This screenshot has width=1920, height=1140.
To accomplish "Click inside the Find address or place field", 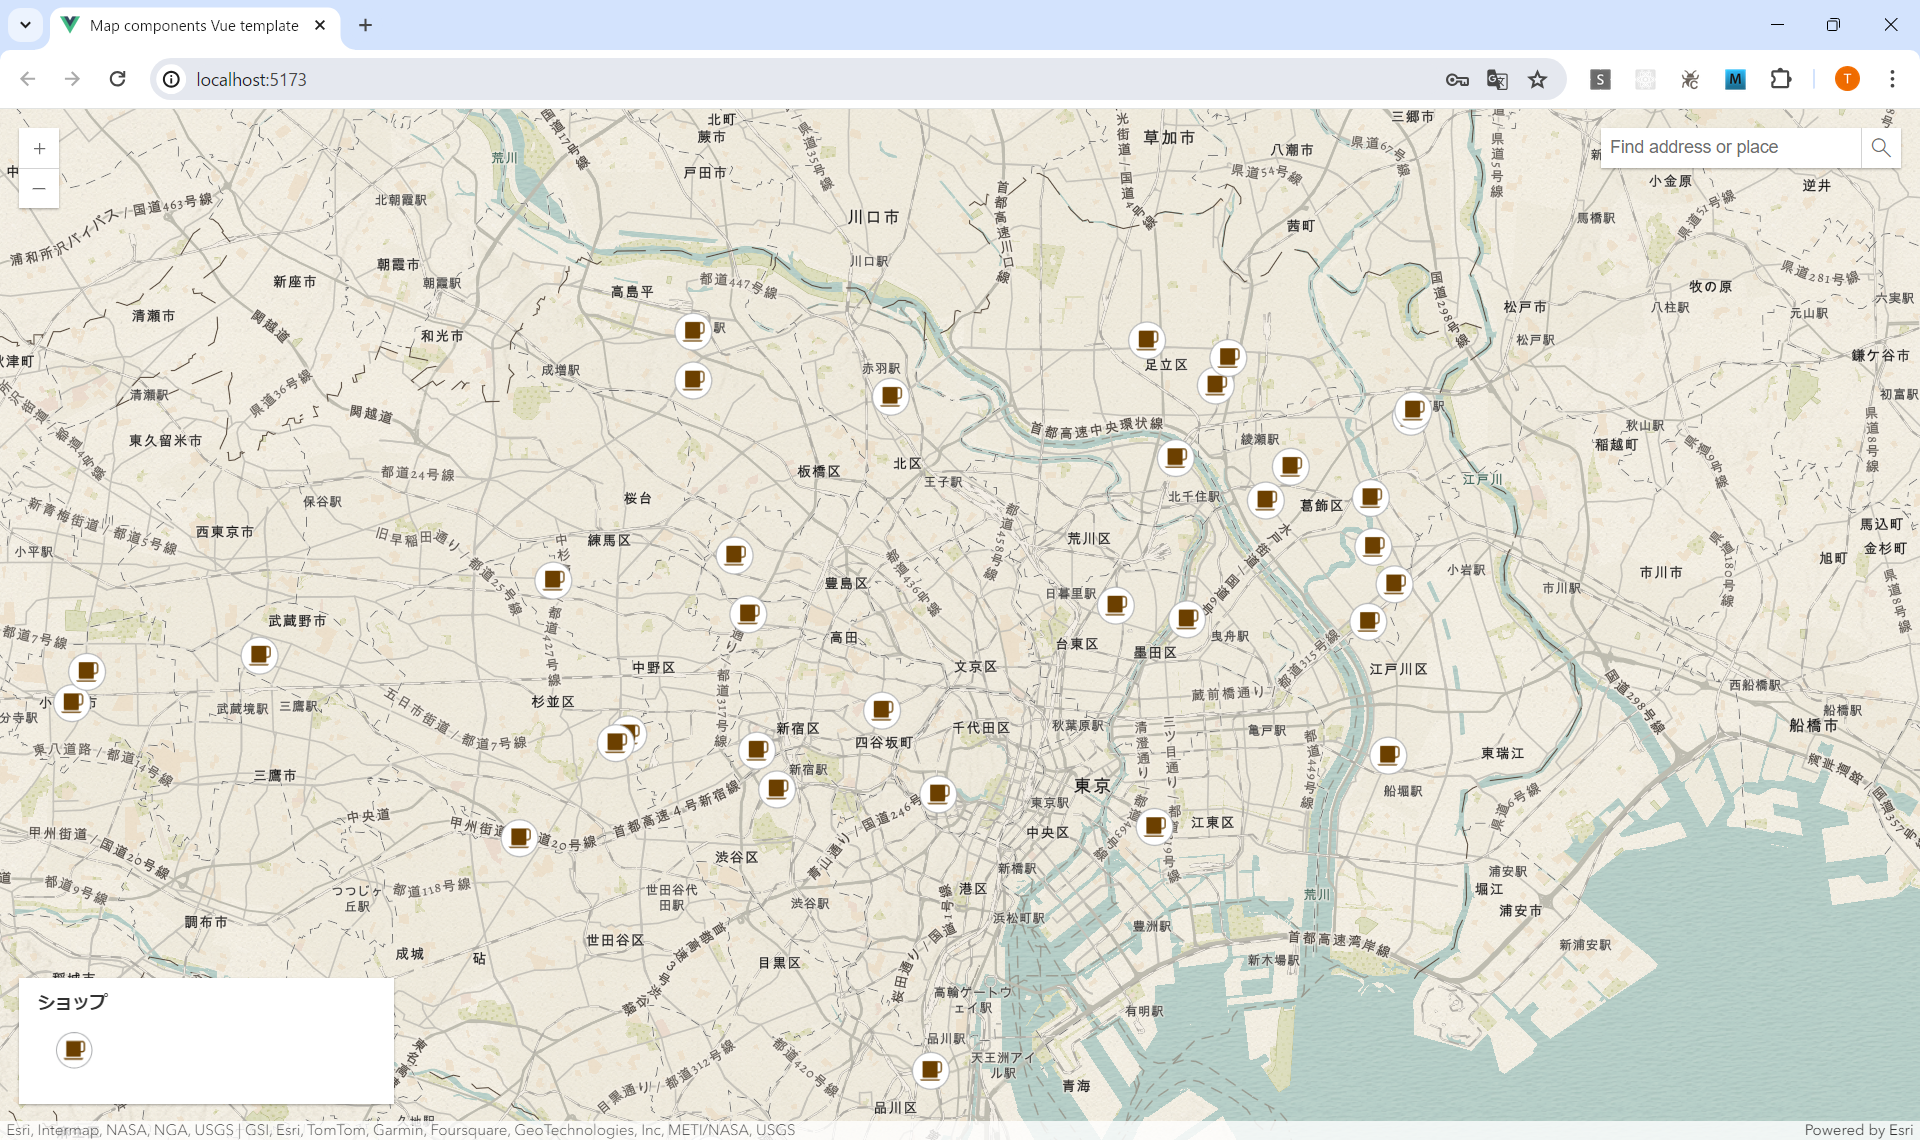I will tap(1730, 147).
